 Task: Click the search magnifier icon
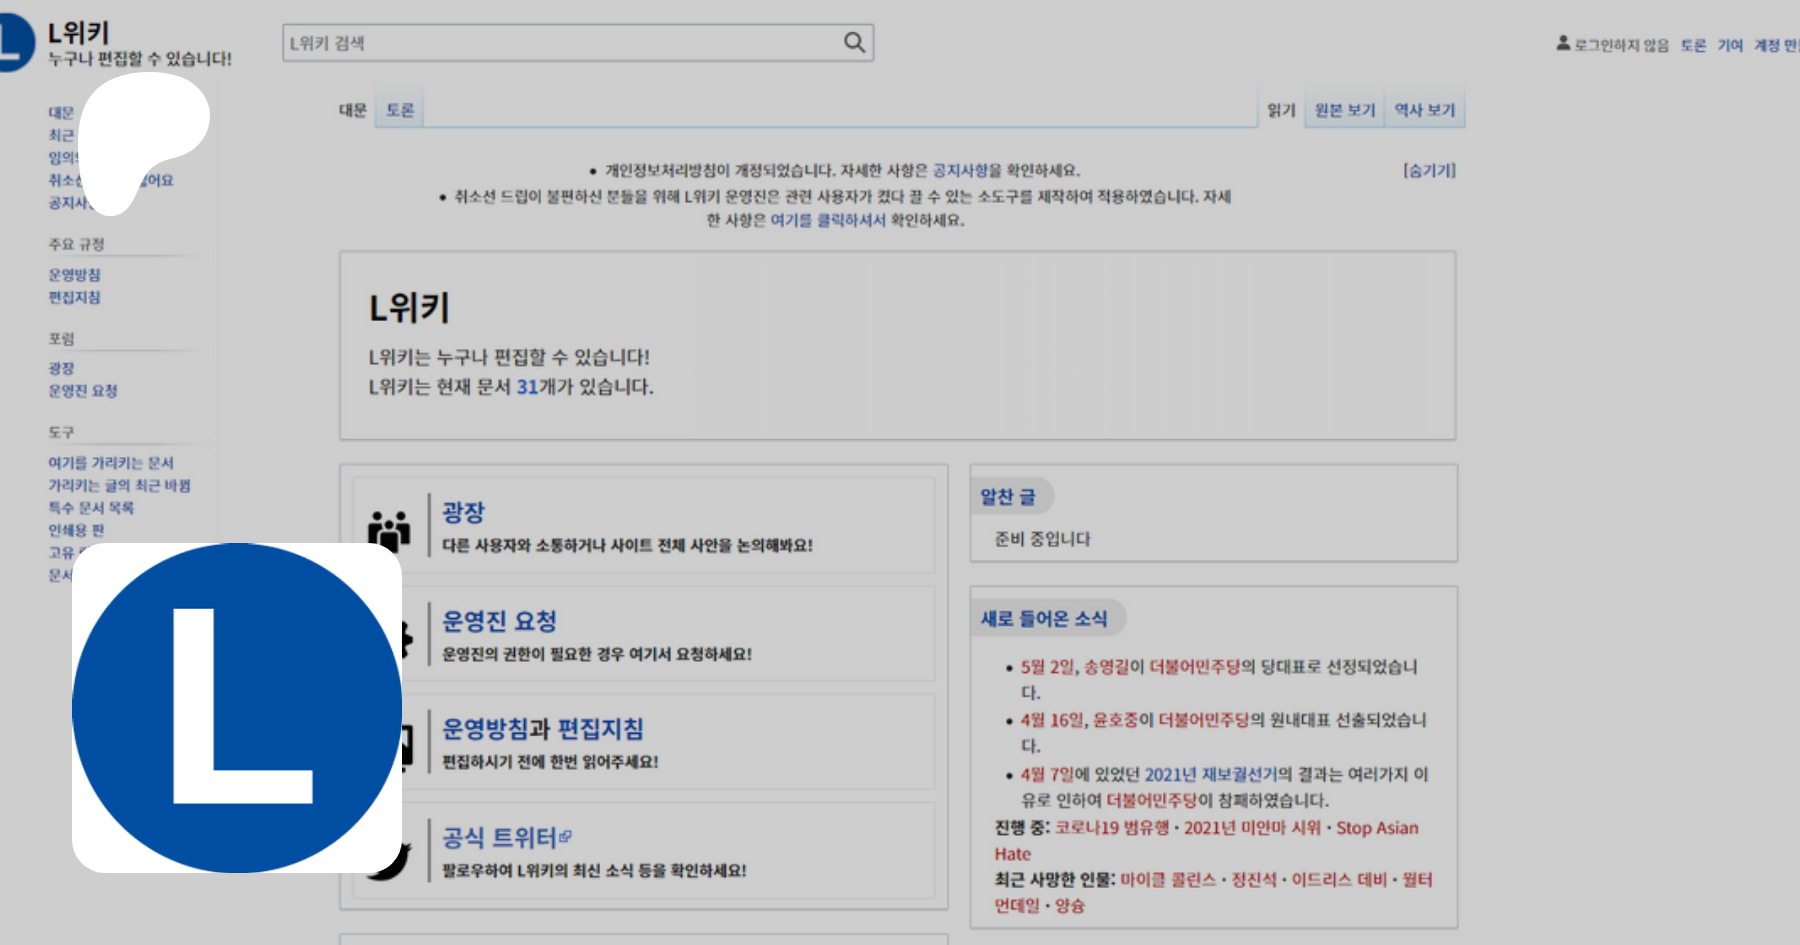[854, 42]
